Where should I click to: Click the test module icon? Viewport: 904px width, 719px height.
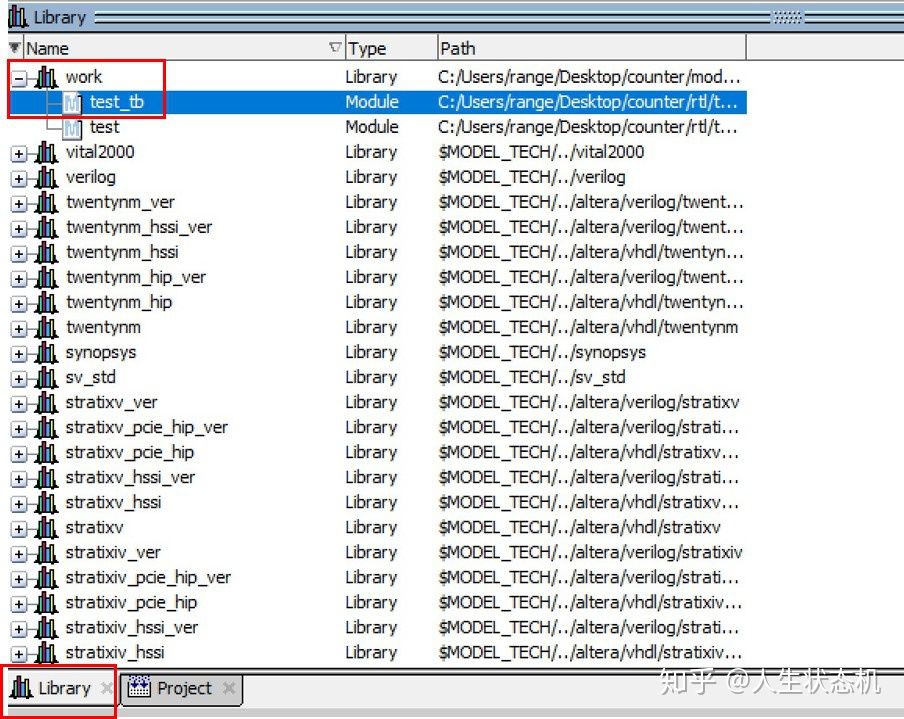[x=72, y=128]
